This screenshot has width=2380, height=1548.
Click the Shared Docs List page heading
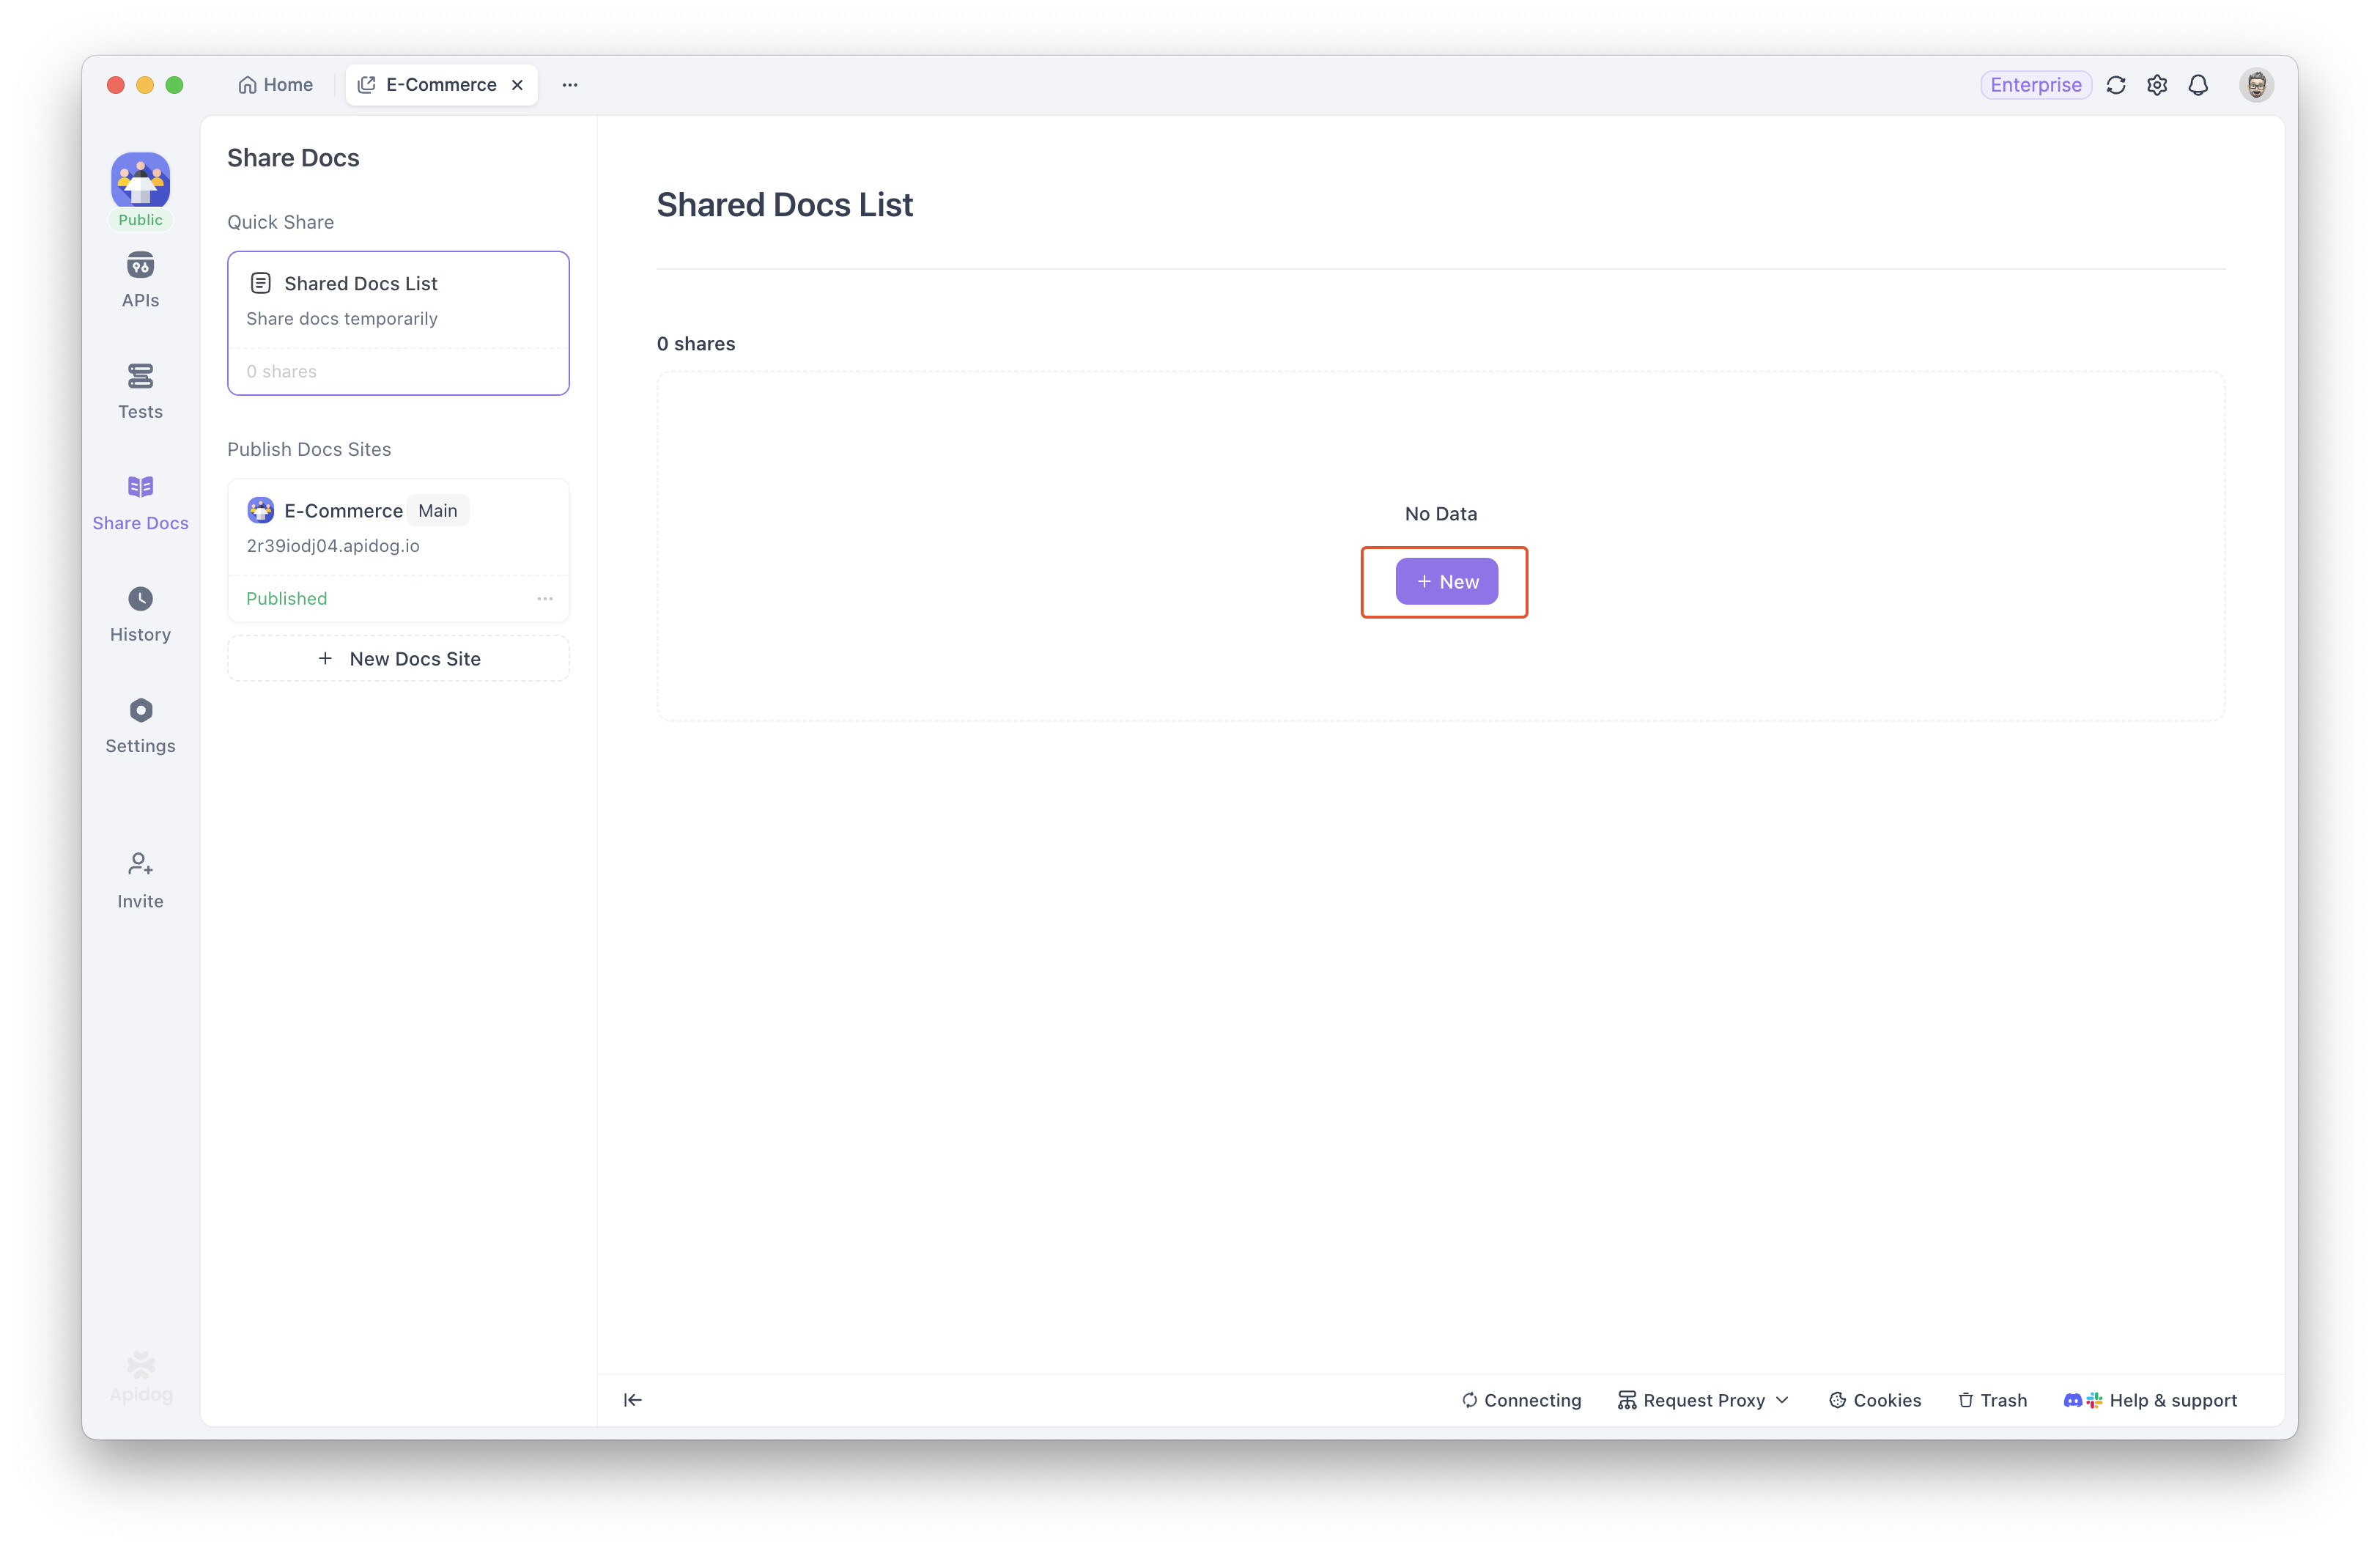click(784, 204)
